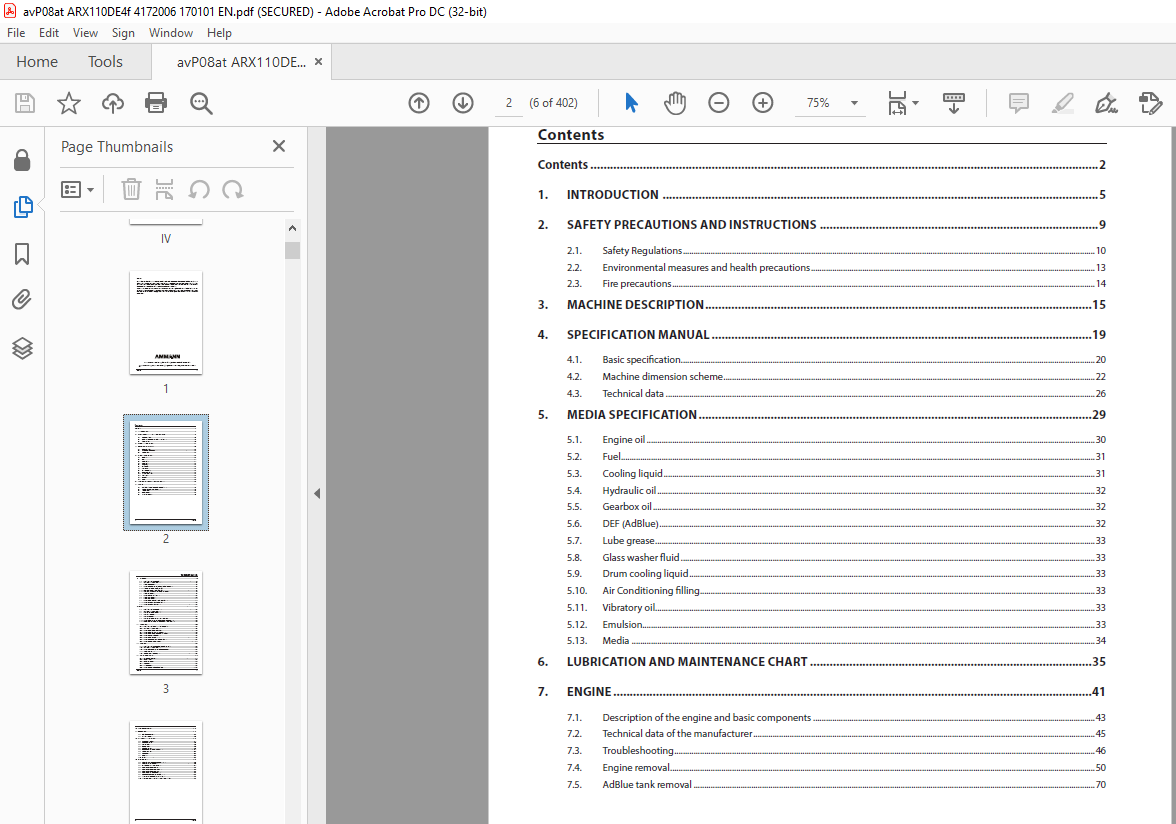1176x824 pixels.
Task: Click INTRODUCTION contents entry
Action: click(x=821, y=194)
